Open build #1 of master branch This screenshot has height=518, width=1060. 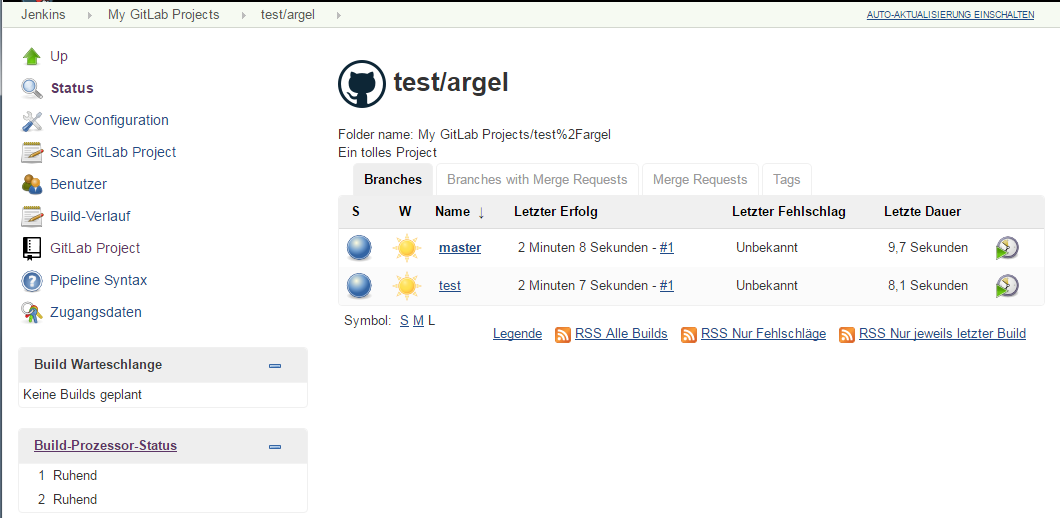pyautogui.click(x=667, y=248)
